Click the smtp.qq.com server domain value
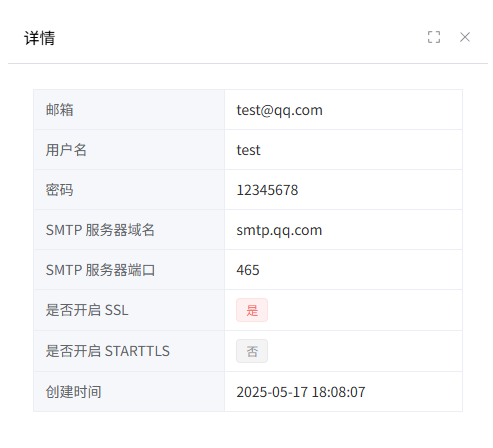Screen dimensions: 493x448 pos(279,230)
